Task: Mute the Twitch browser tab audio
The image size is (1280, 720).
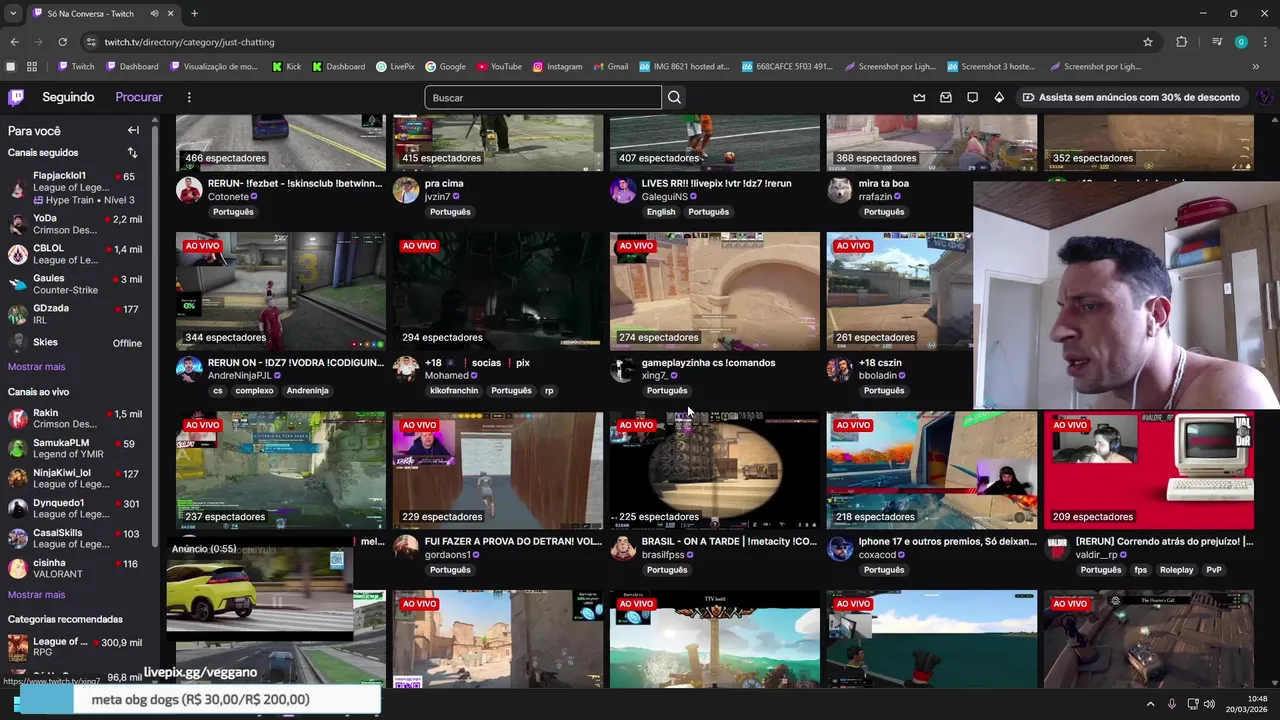Action: 154,13
